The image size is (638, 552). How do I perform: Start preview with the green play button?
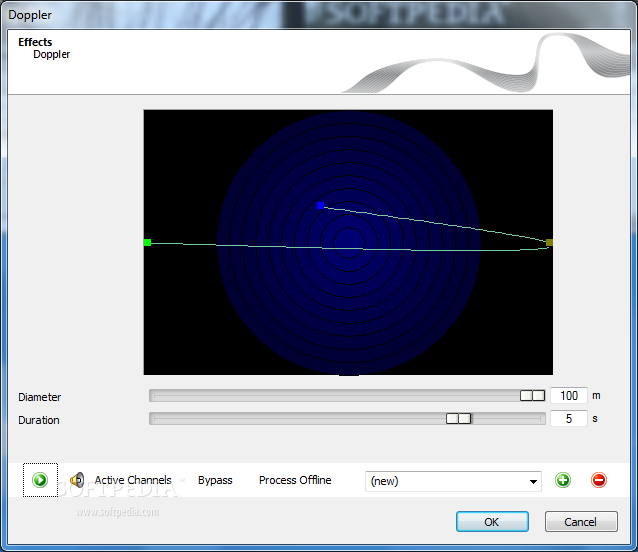(x=40, y=480)
